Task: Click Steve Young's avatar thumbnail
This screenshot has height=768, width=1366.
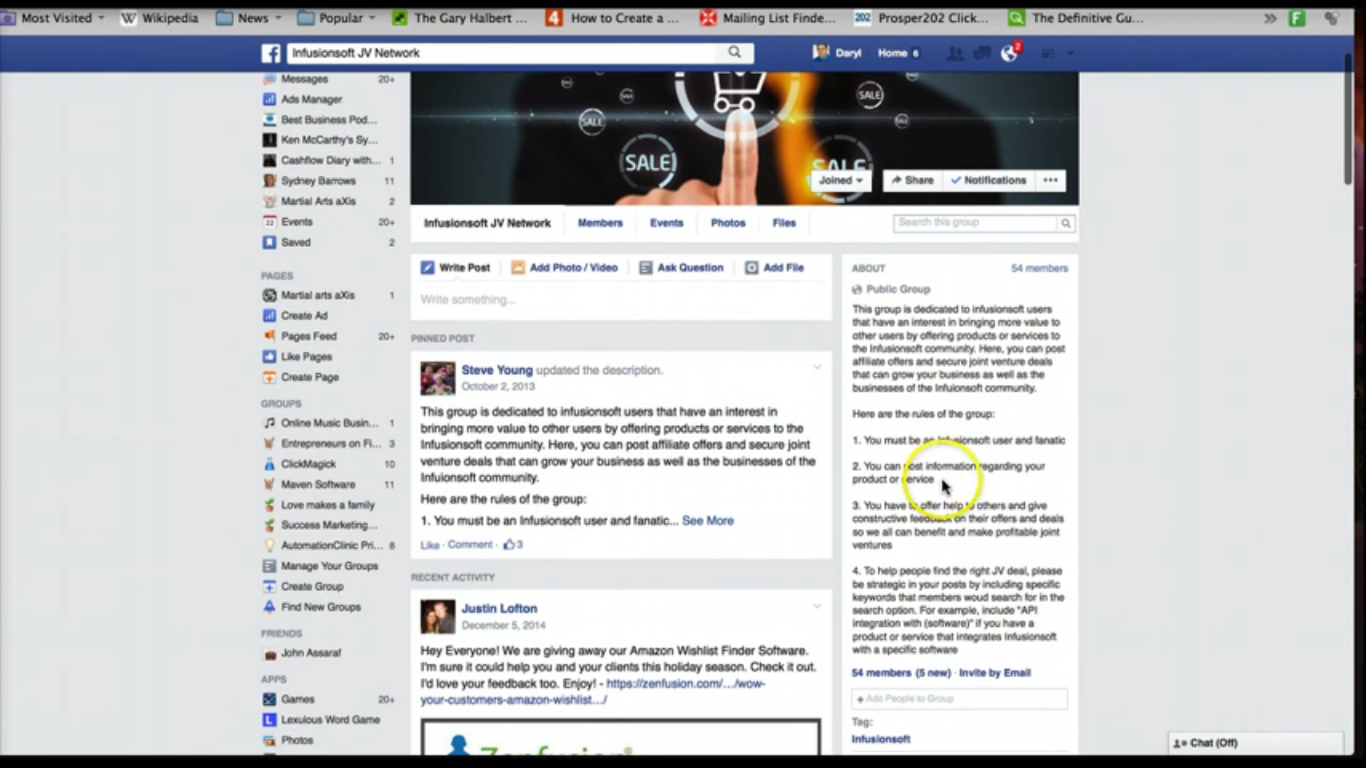Action: [x=438, y=378]
